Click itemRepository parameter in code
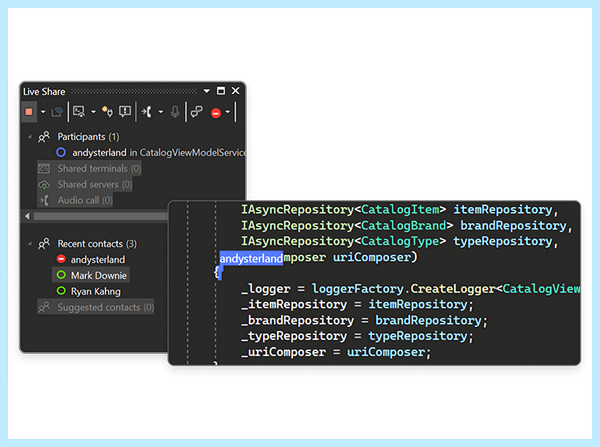Screen dimensions: 600x447 [x=503, y=210]
